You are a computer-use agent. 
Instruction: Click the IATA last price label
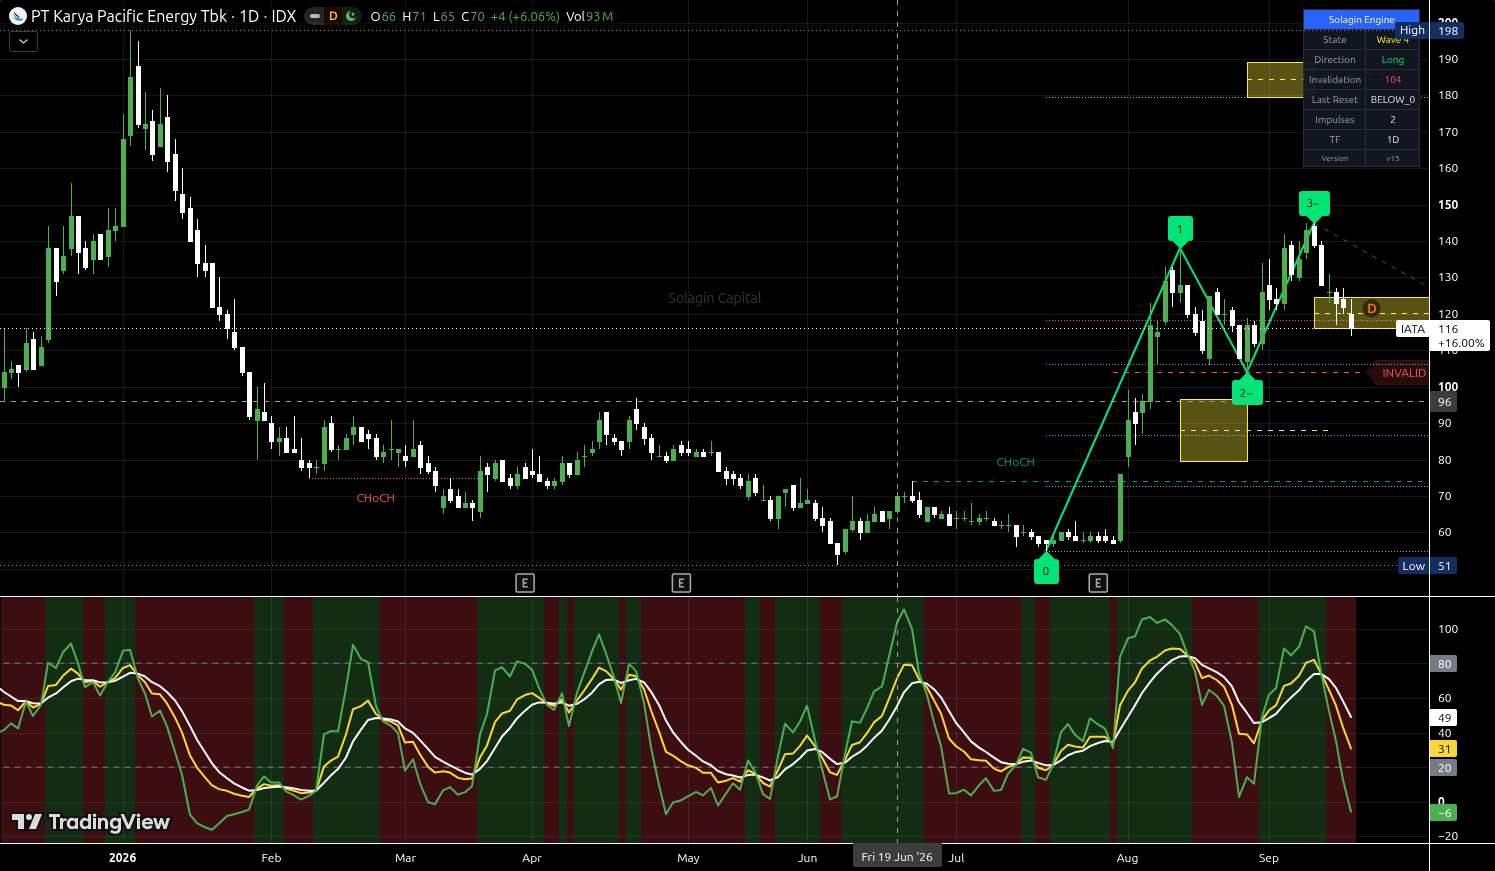[x=1443, y=335]
